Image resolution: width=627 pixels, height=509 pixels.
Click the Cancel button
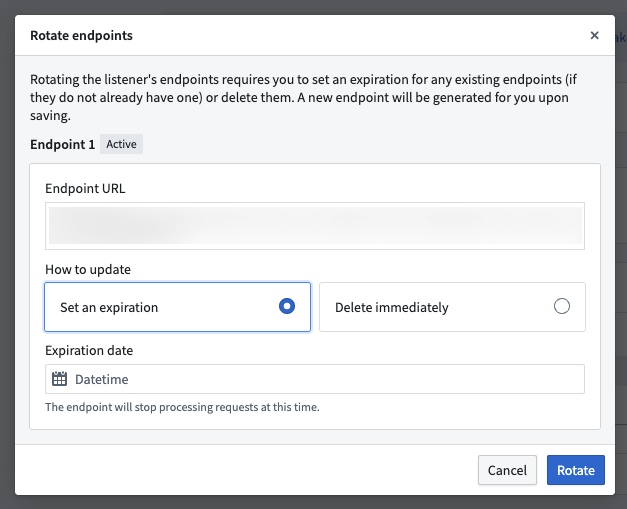coord(507,470)
